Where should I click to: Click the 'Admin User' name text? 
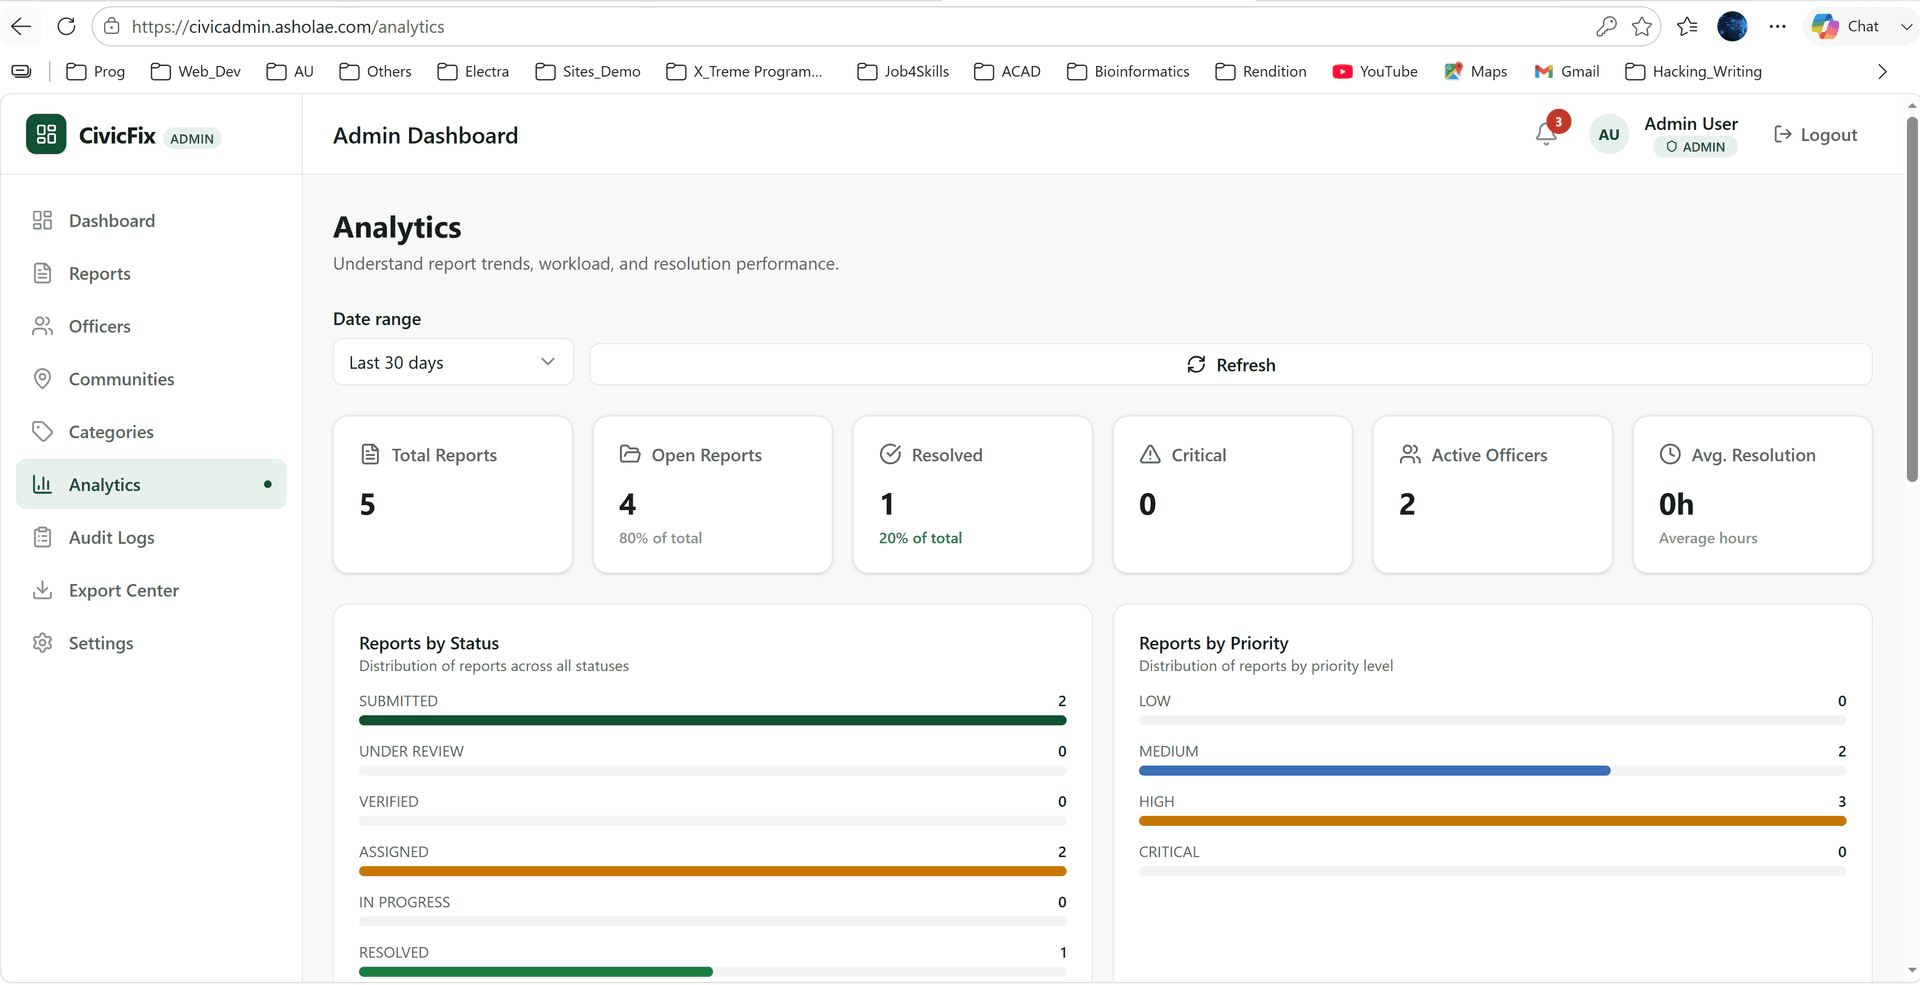[1691, 123]
